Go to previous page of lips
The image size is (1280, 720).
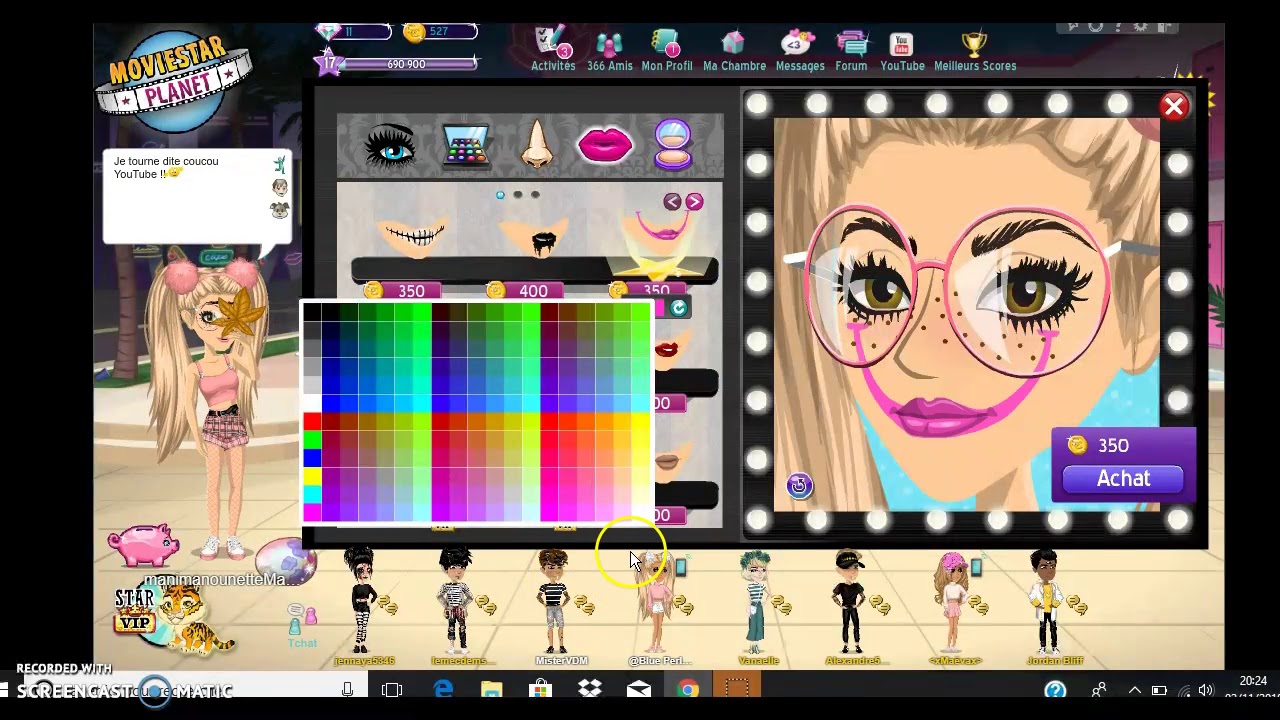[x=672, y=202]
